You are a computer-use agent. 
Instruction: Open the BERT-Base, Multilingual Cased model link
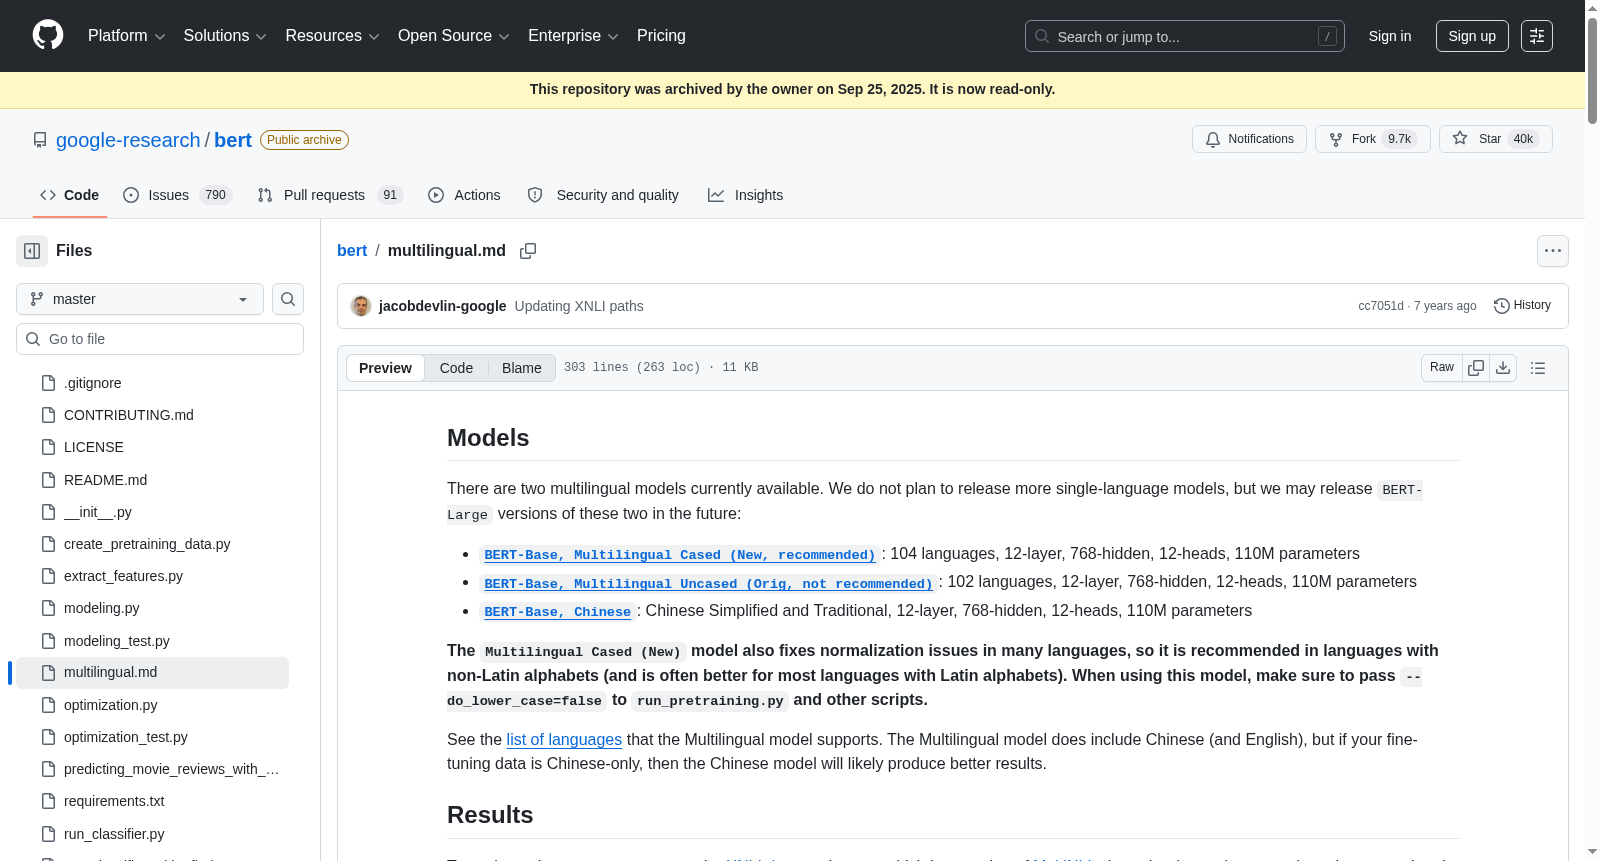click(680, 555)
